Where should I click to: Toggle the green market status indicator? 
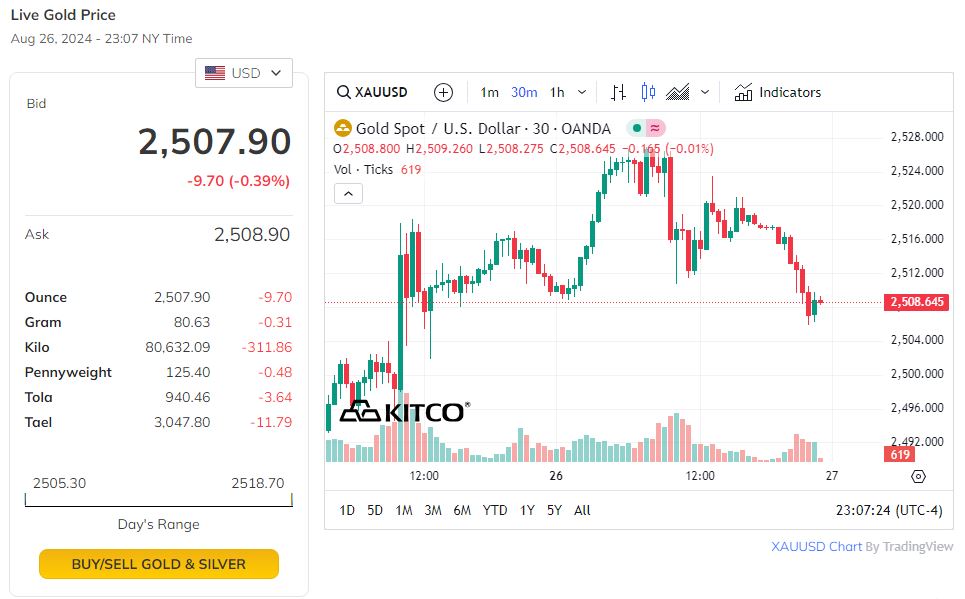[635, 128]
